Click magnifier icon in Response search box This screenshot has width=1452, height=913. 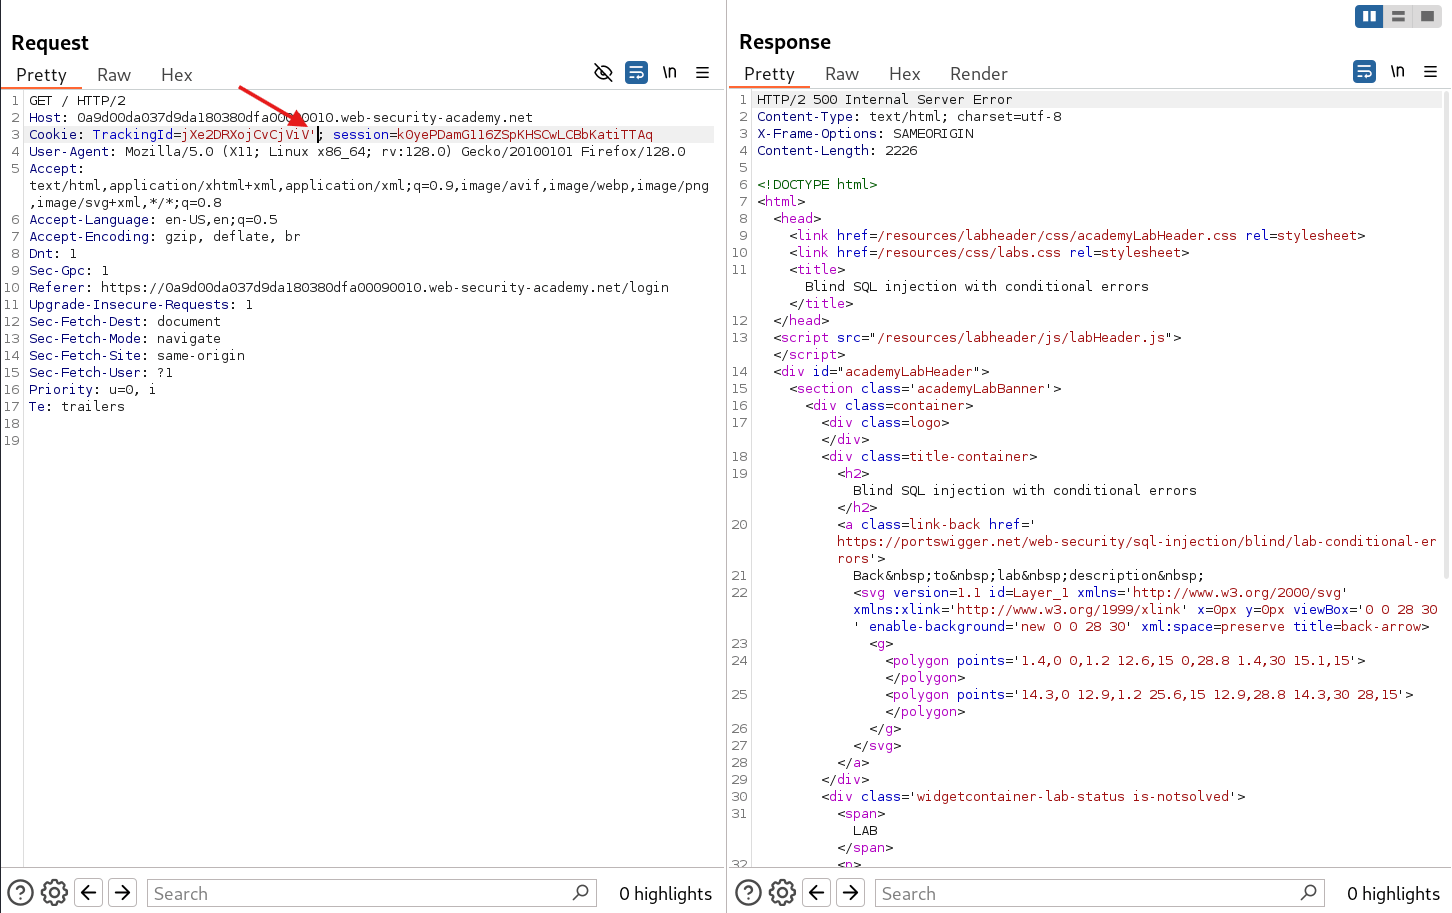(1309, 892)
